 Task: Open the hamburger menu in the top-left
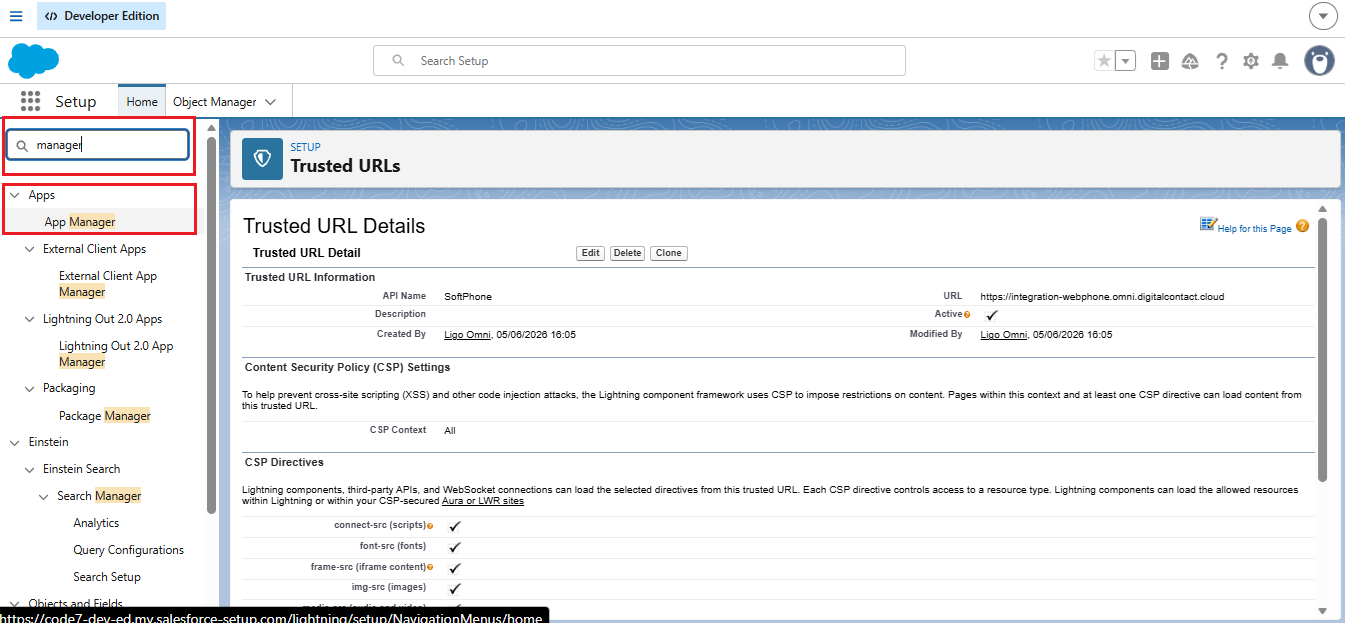coord(16,16)
